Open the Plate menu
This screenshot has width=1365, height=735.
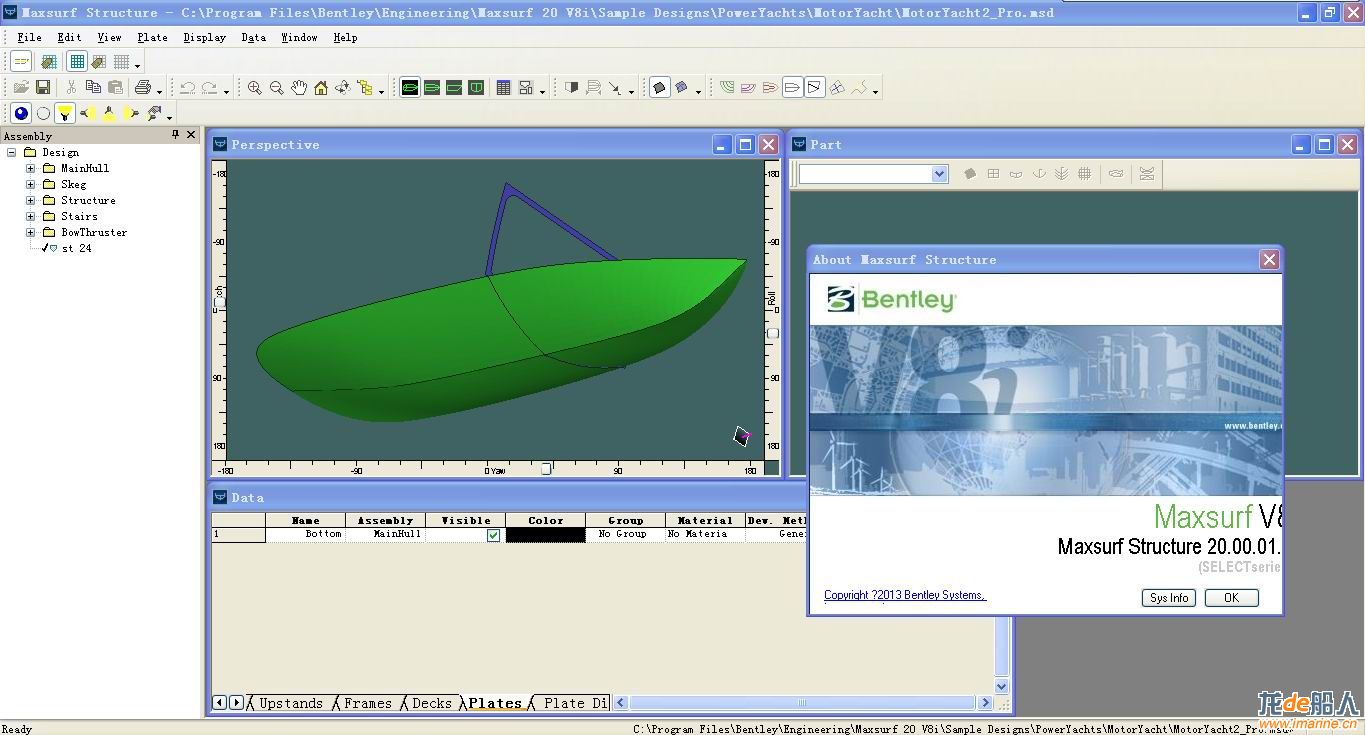(x=152, y=37)
